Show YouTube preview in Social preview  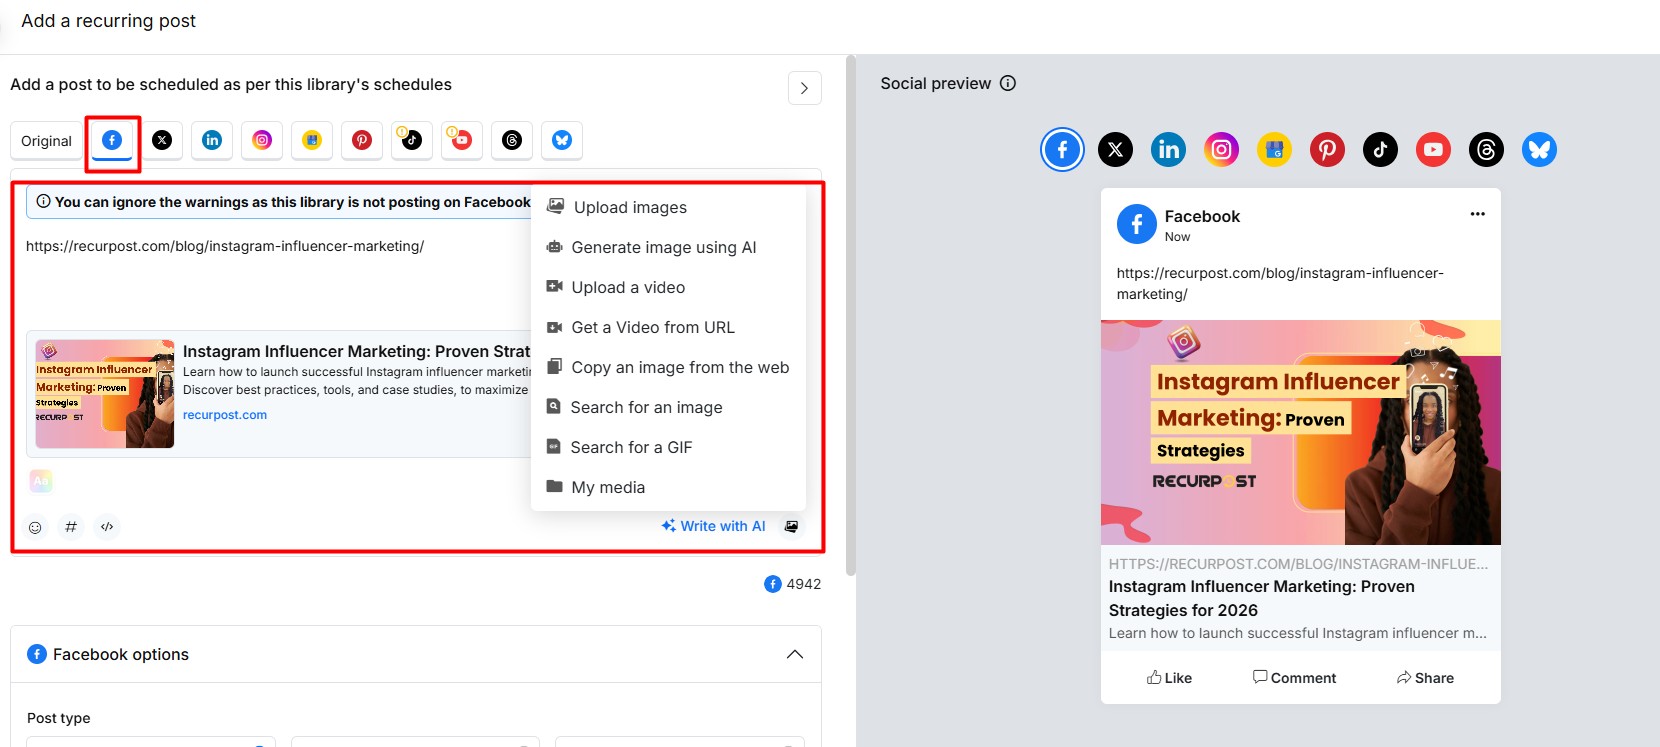click(1433, 150)
